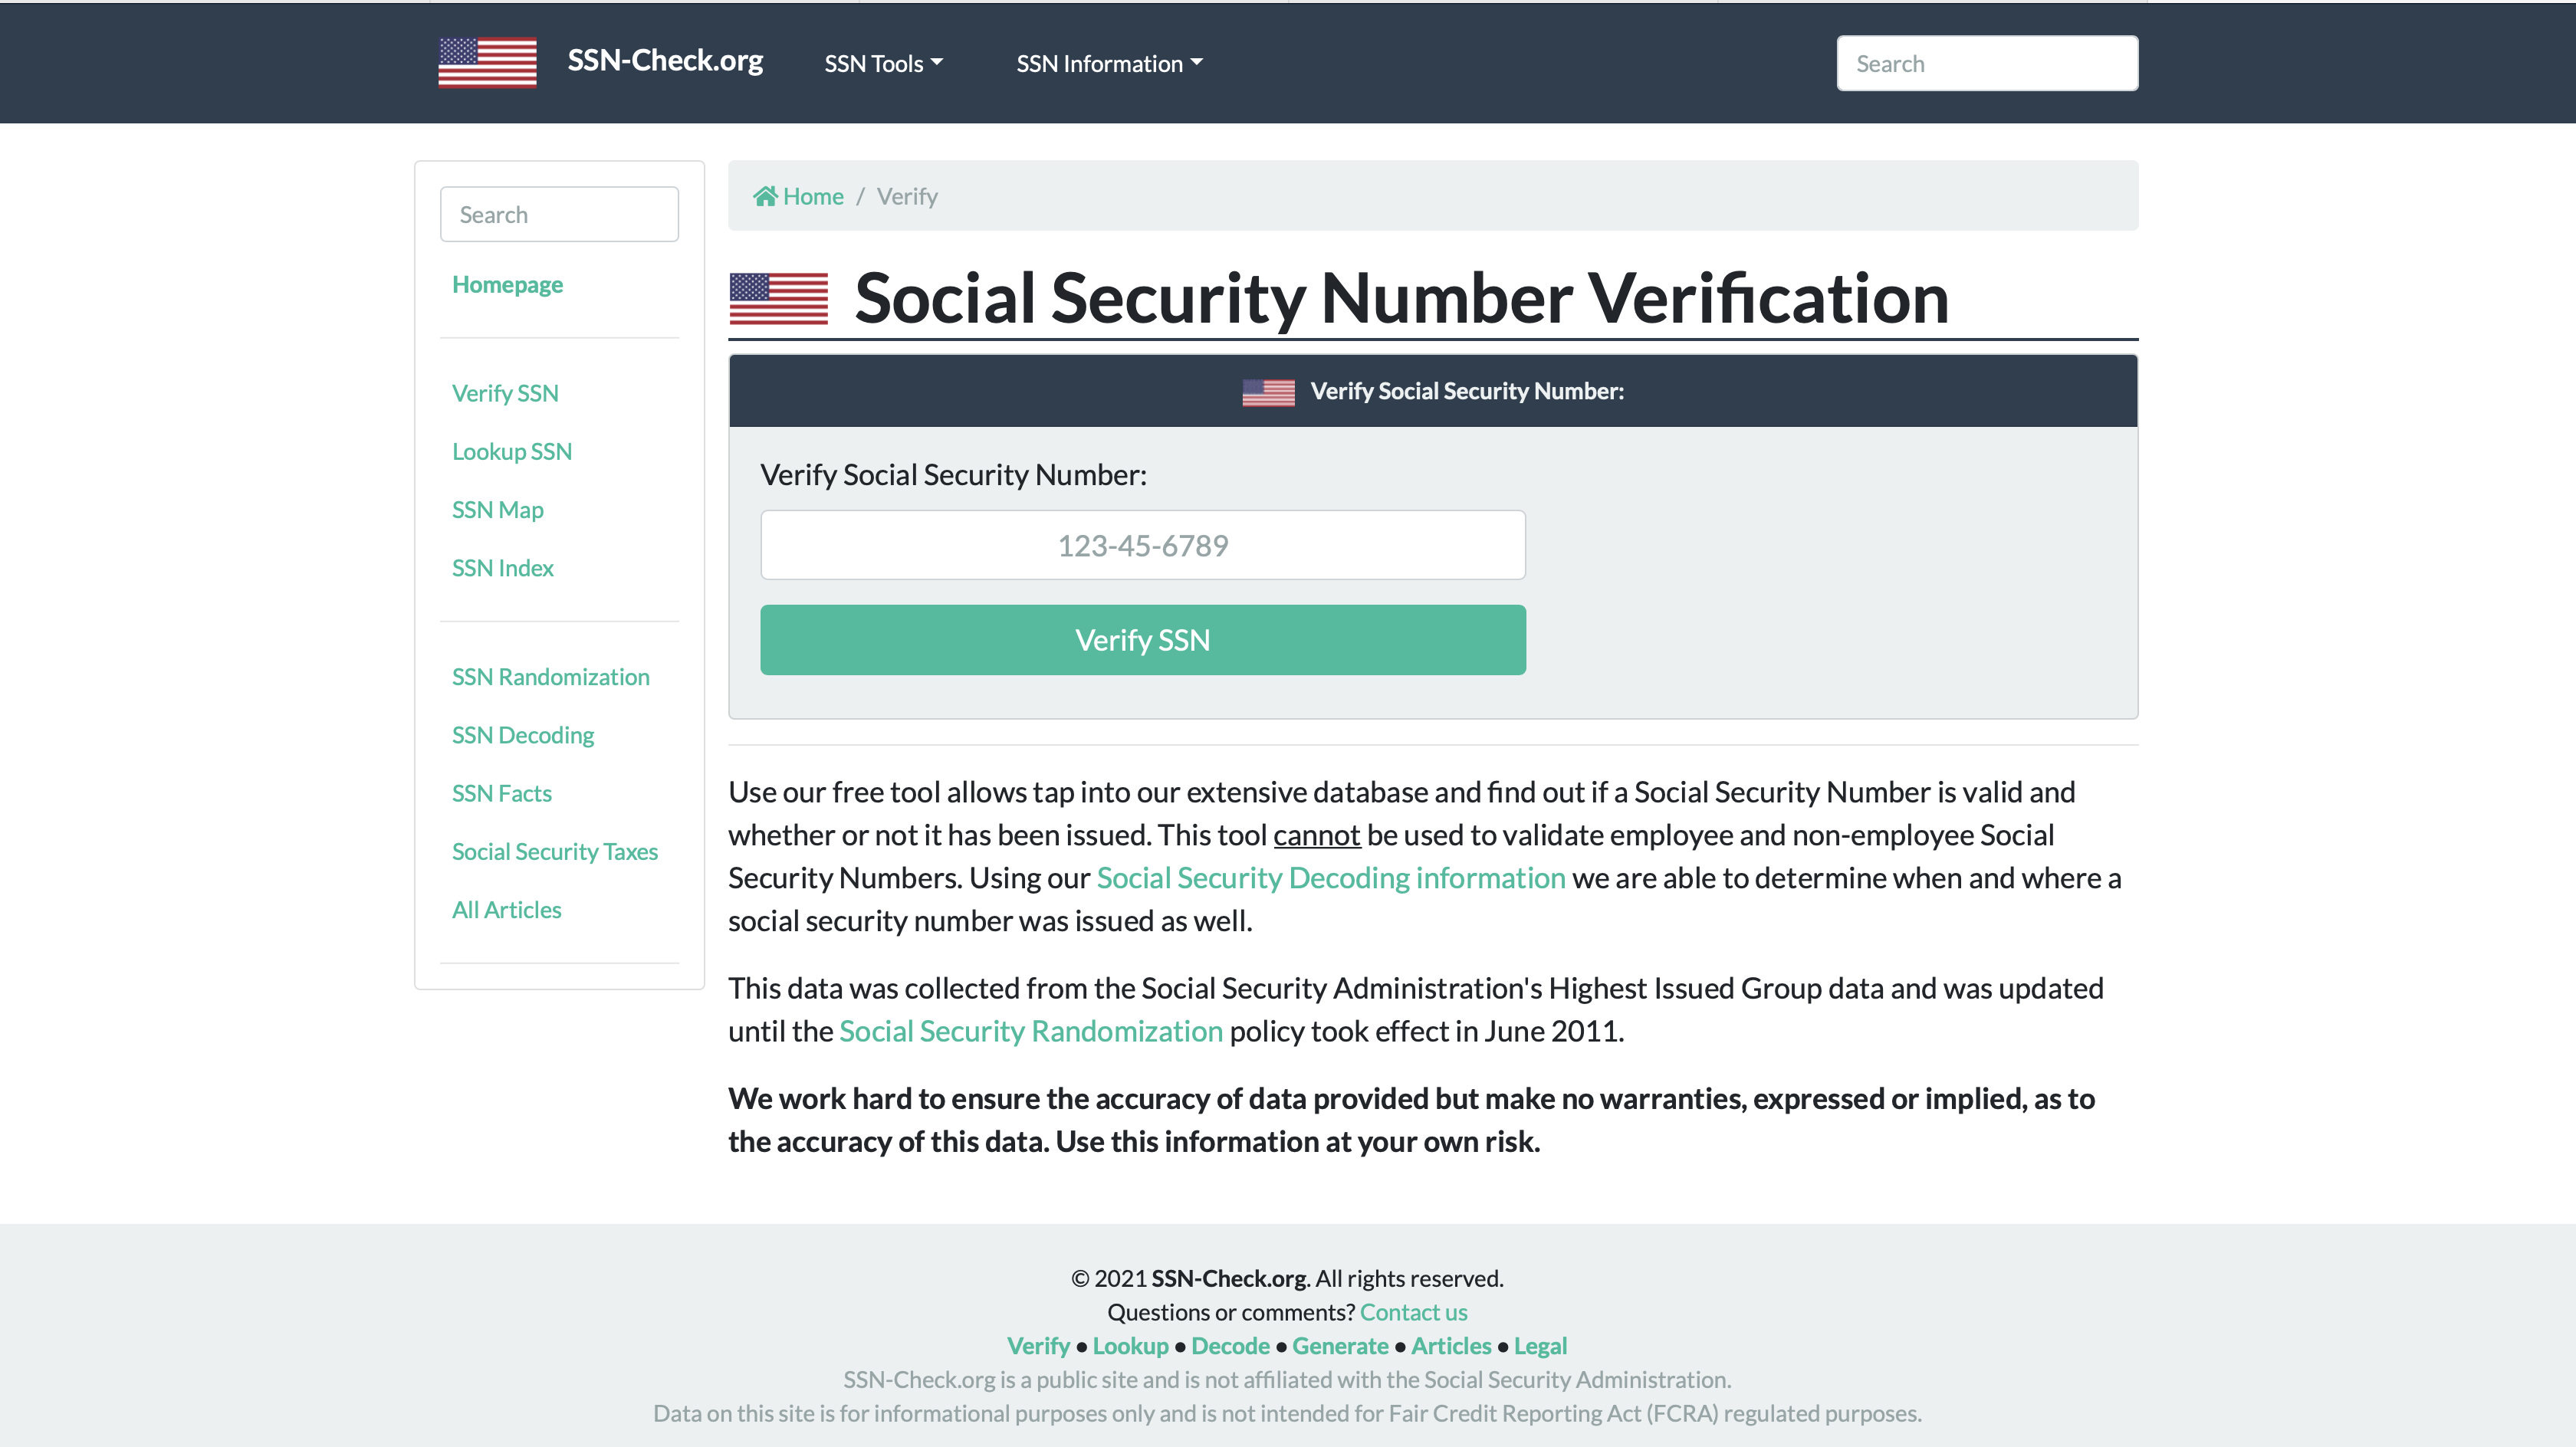This screenshot has height=1447, width=2576.
Task: Click the flag icon in verify banner
Action: (x=1269, y=391)
